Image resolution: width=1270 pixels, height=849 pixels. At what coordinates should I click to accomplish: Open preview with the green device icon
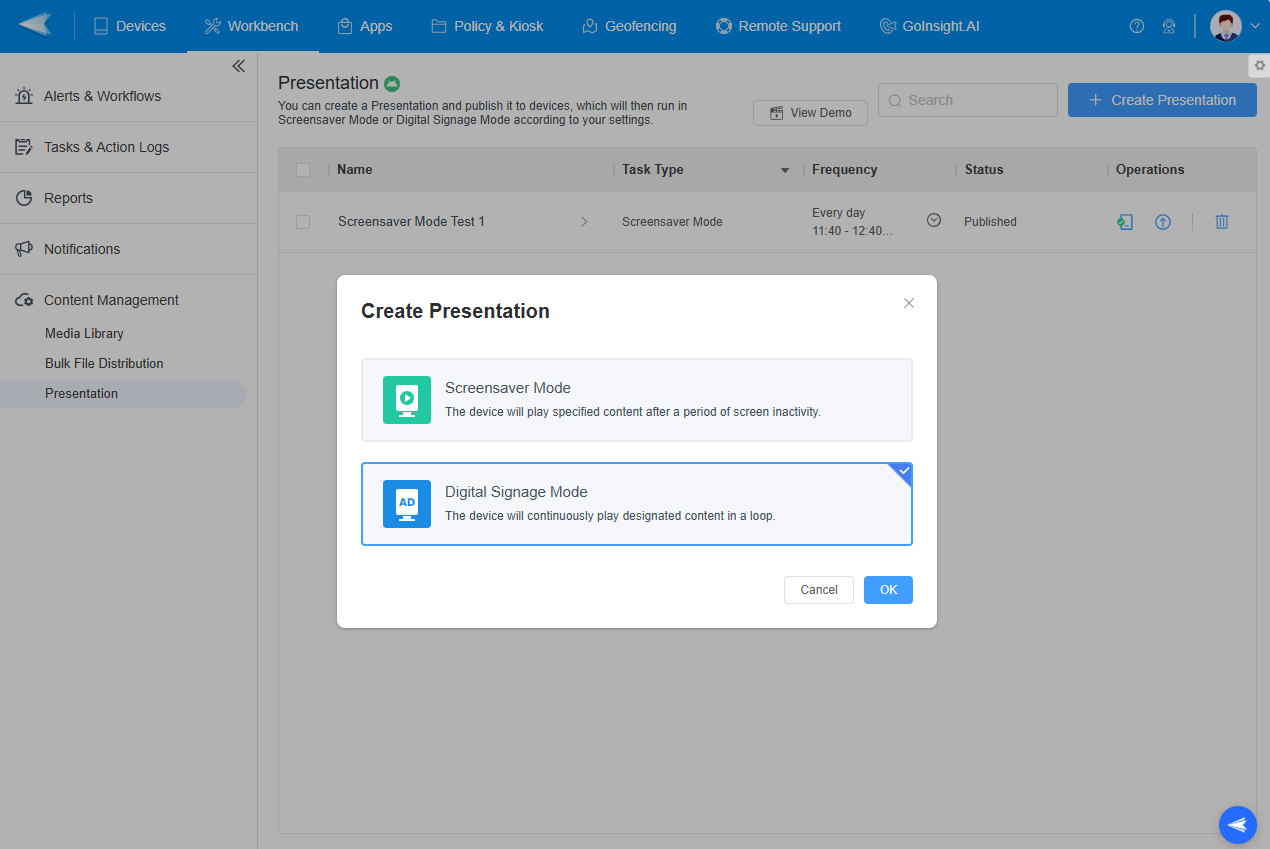pyautogui.click(x=1125, y=221)
